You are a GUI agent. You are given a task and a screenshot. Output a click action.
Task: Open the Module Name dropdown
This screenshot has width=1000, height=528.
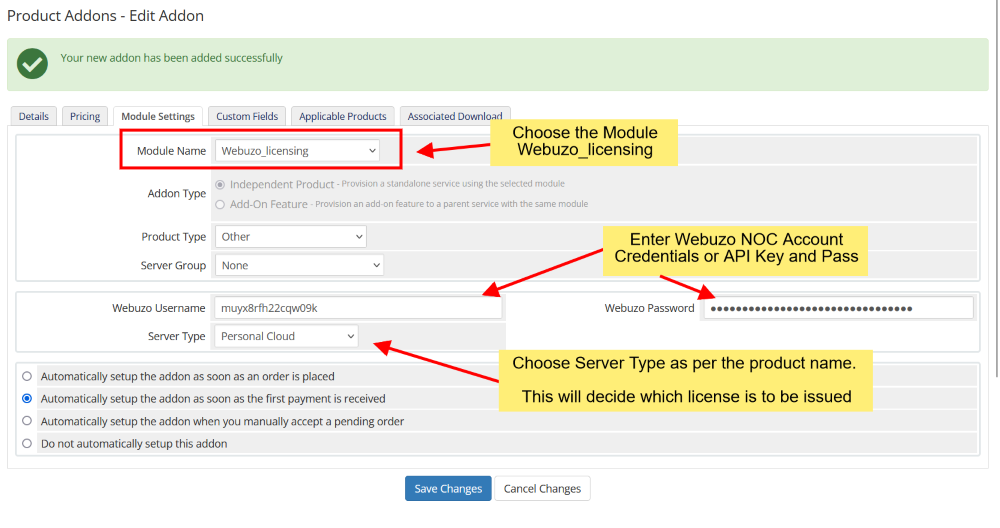(297, 151)
